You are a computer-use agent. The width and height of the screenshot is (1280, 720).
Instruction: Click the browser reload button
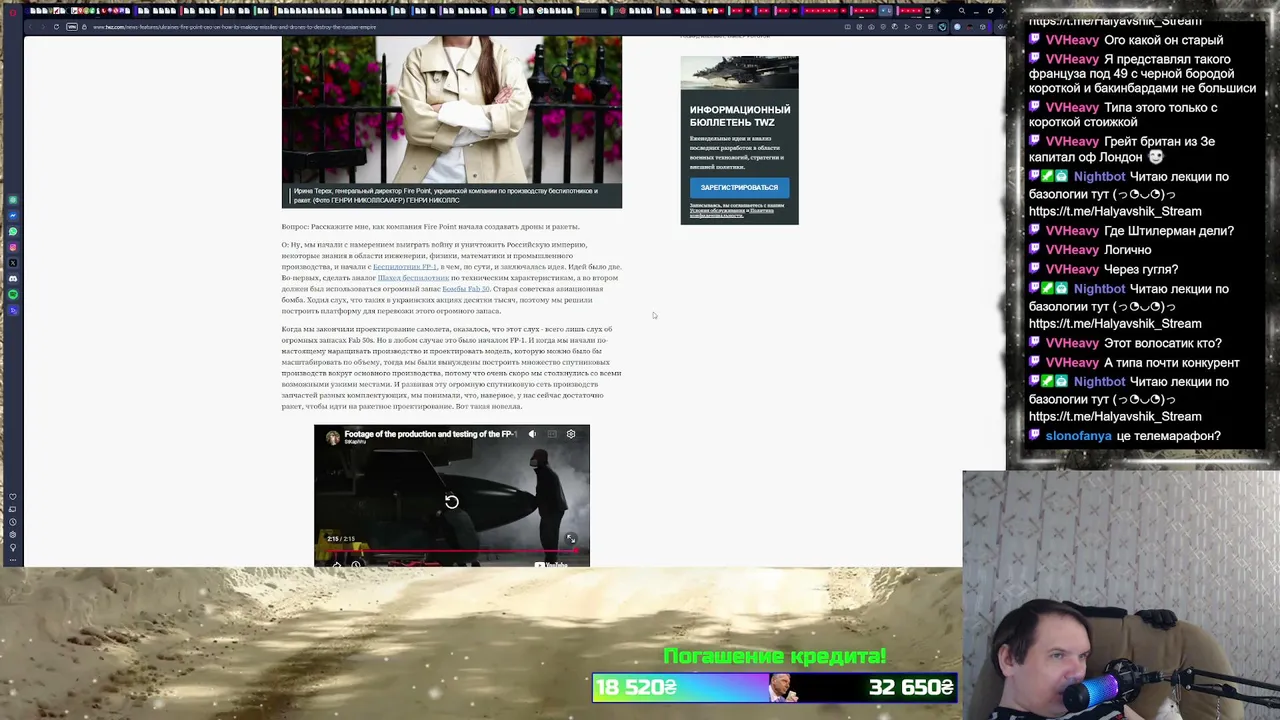[56, 27]
